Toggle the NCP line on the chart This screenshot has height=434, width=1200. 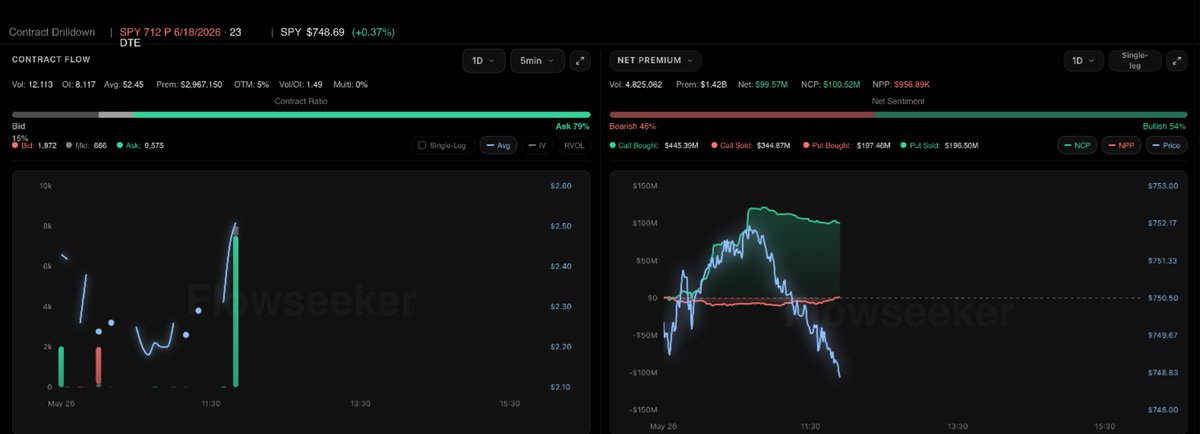[1076, 145]
